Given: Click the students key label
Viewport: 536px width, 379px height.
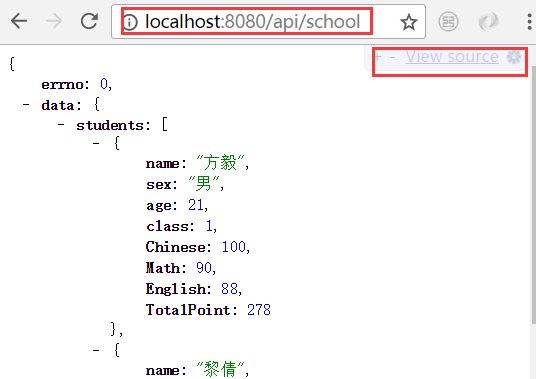Looking at the screenshot, I should [109, 125].
